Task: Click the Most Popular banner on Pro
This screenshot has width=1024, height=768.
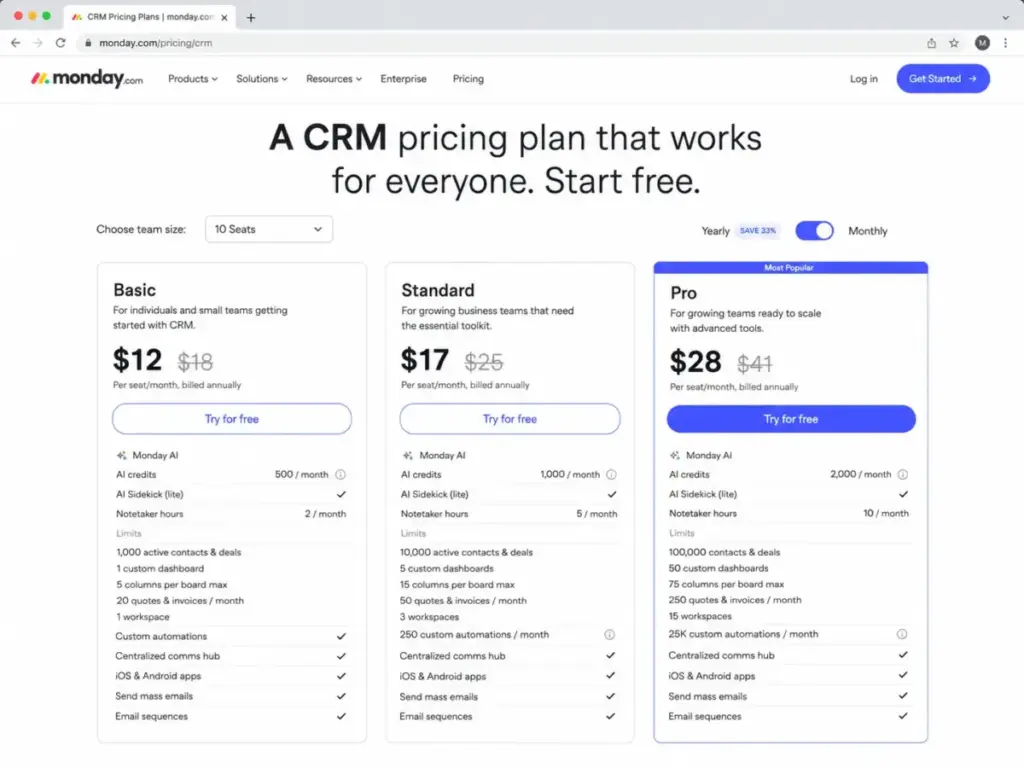Action: point(790,268)
